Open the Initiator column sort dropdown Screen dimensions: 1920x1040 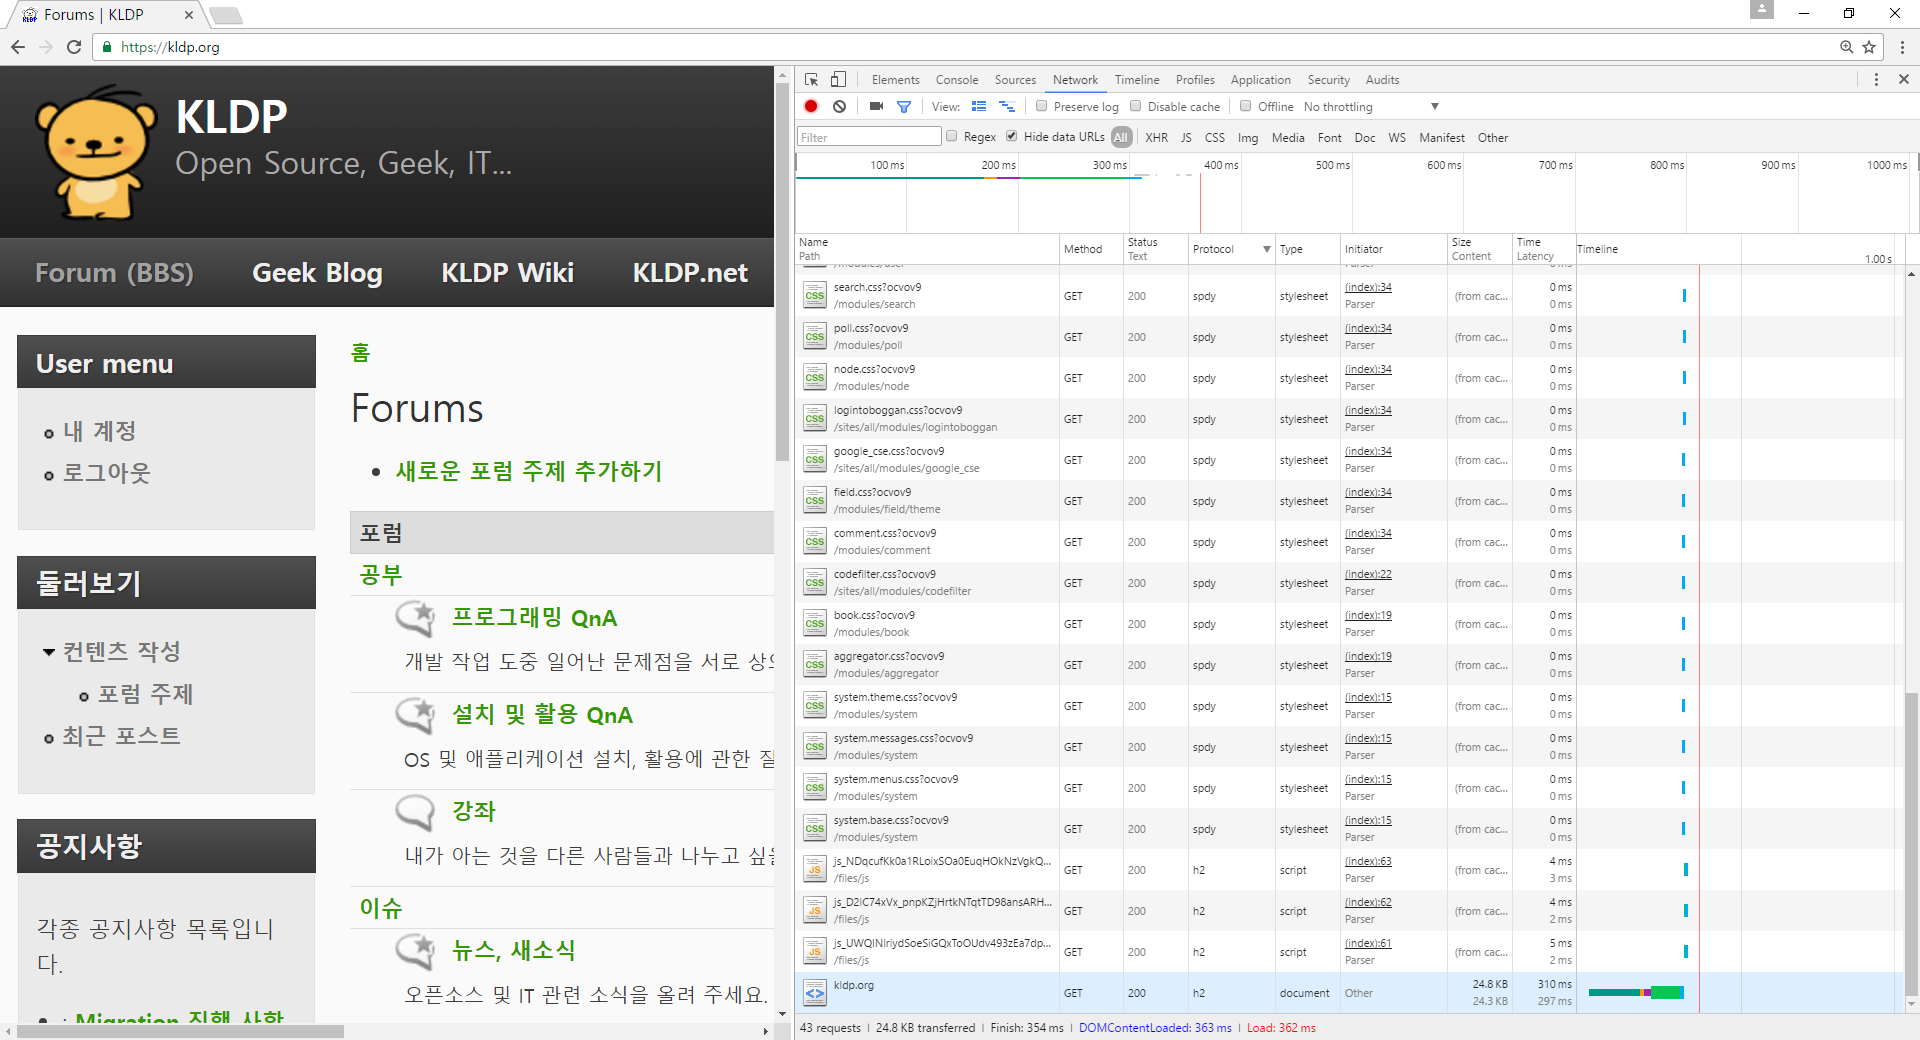pos(1266,249)
